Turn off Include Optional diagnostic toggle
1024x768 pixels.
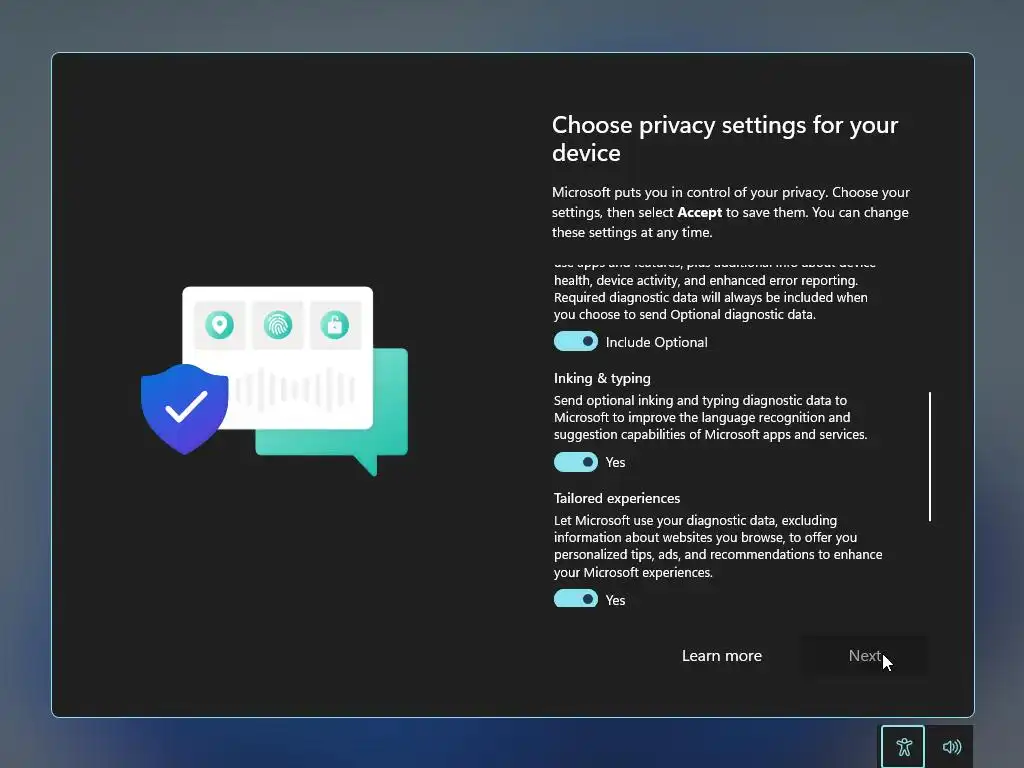(575, 342)
